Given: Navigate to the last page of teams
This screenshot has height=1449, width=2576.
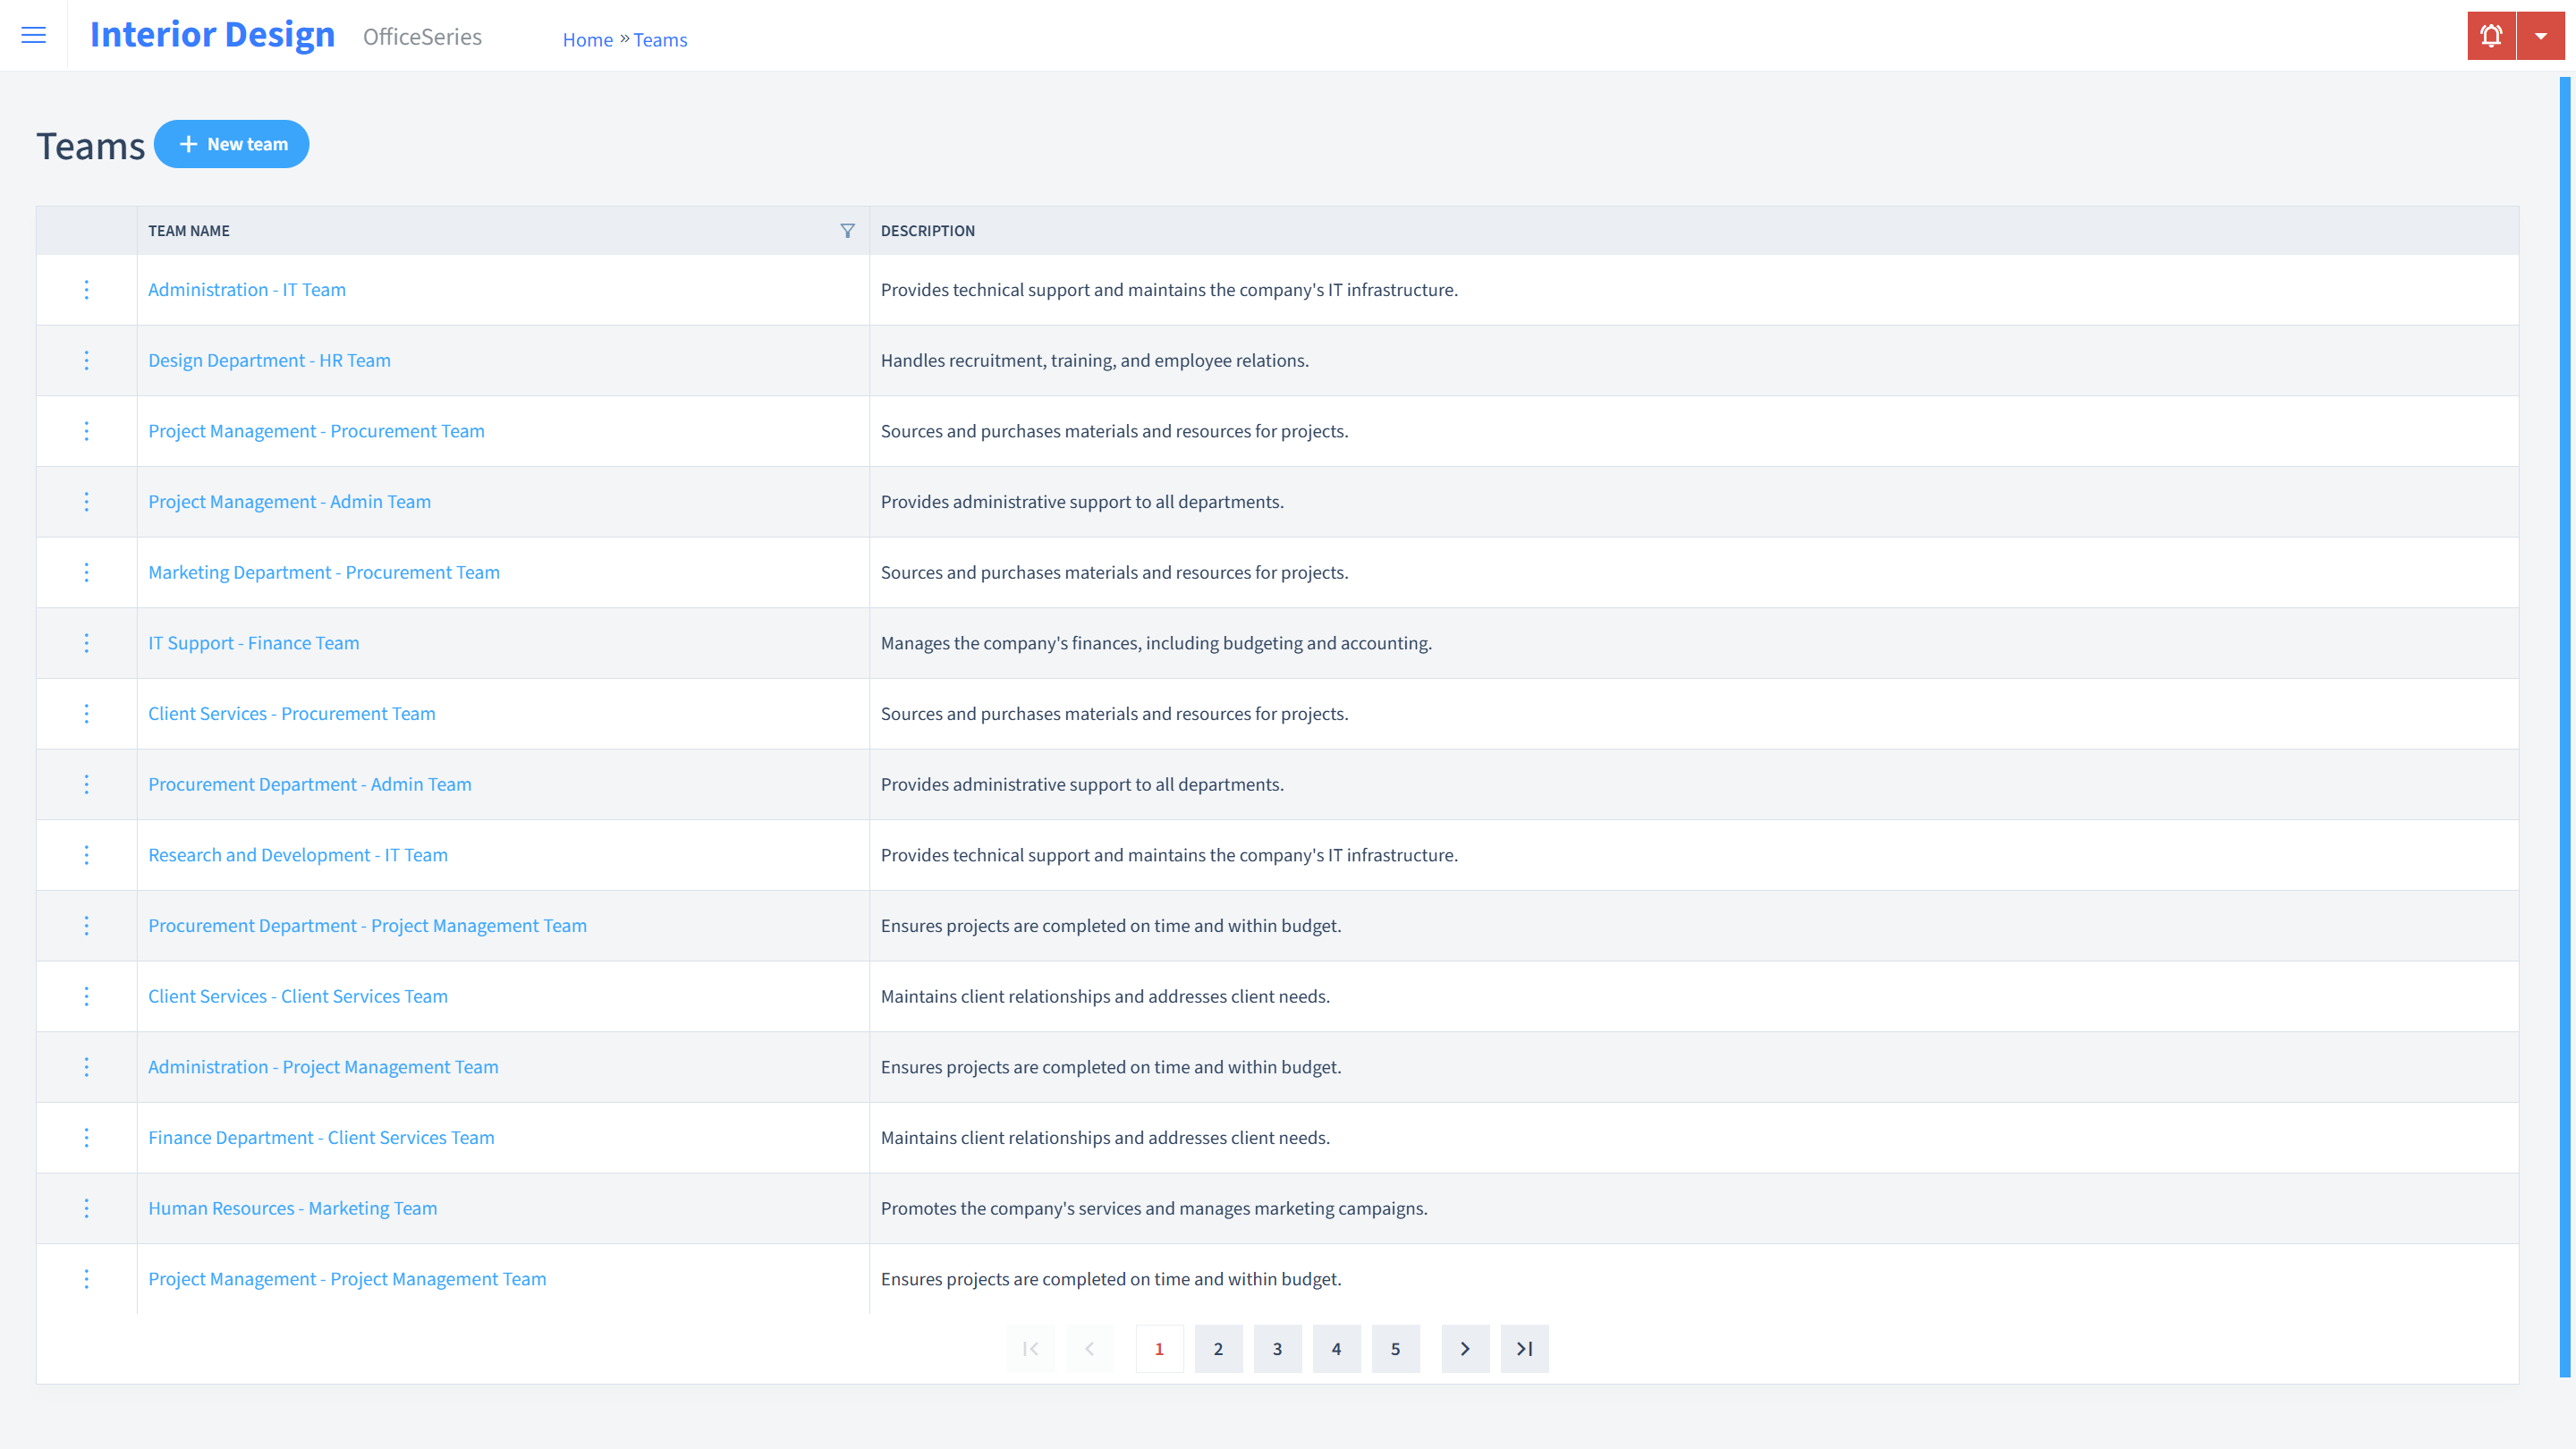Looking at the screenshot, I should pos(1523,1348).
